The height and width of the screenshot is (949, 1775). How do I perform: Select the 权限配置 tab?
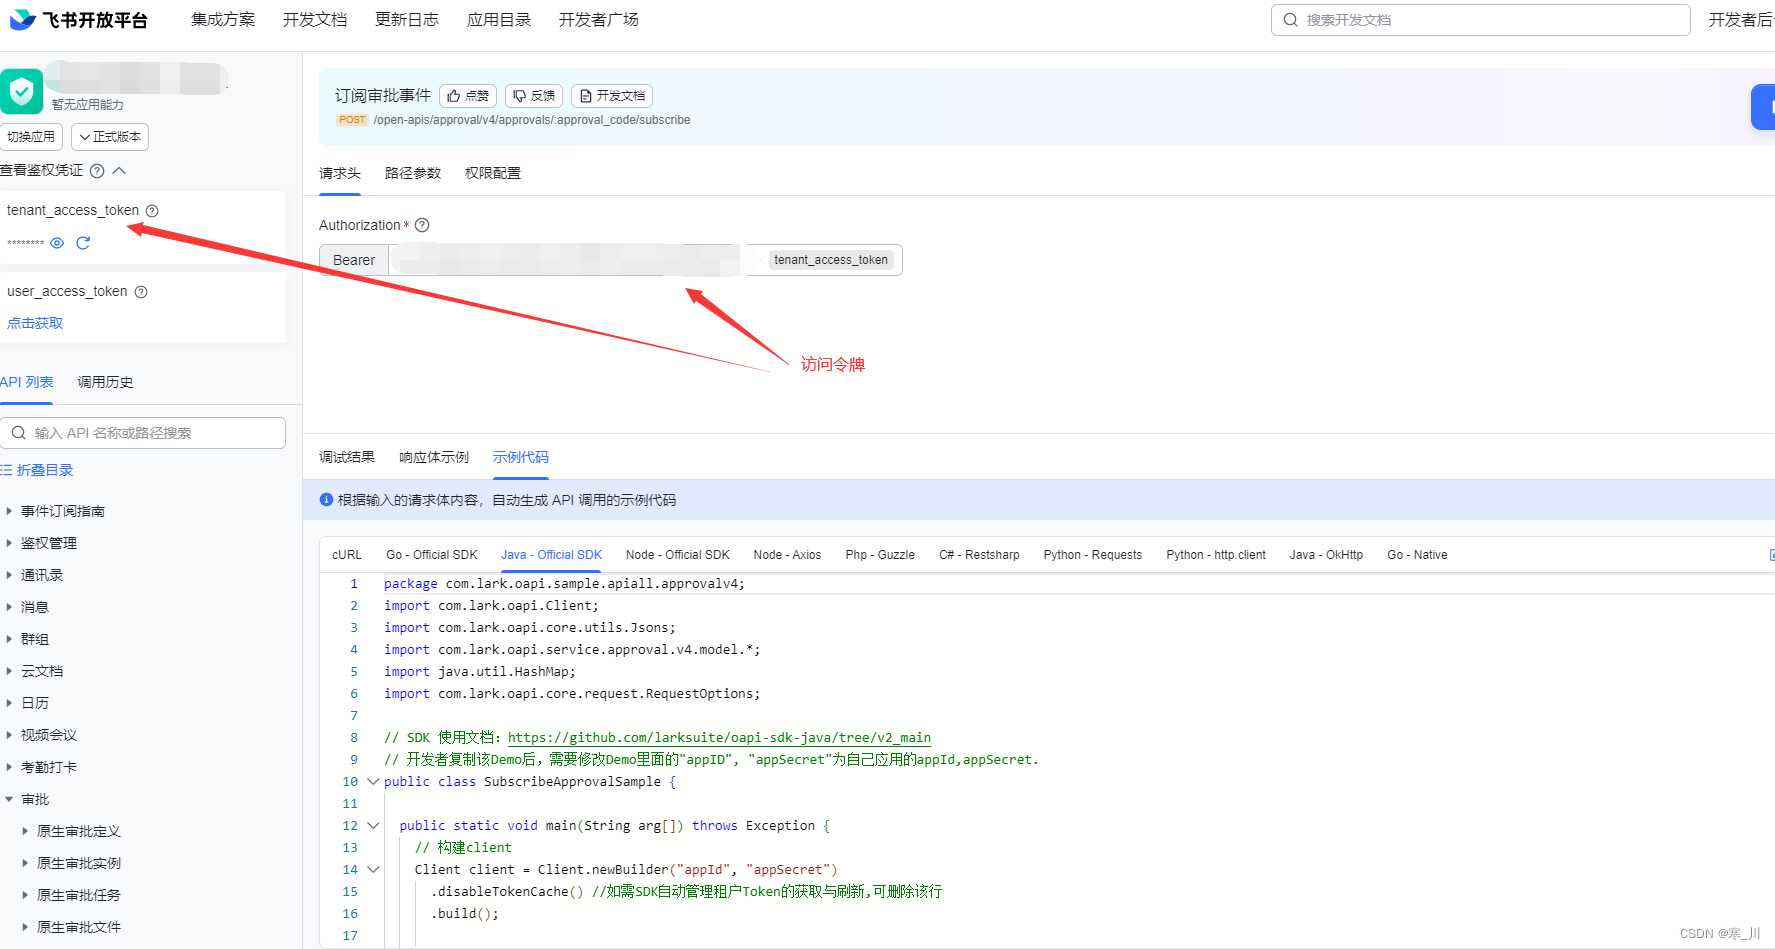[x=493, y=173]
